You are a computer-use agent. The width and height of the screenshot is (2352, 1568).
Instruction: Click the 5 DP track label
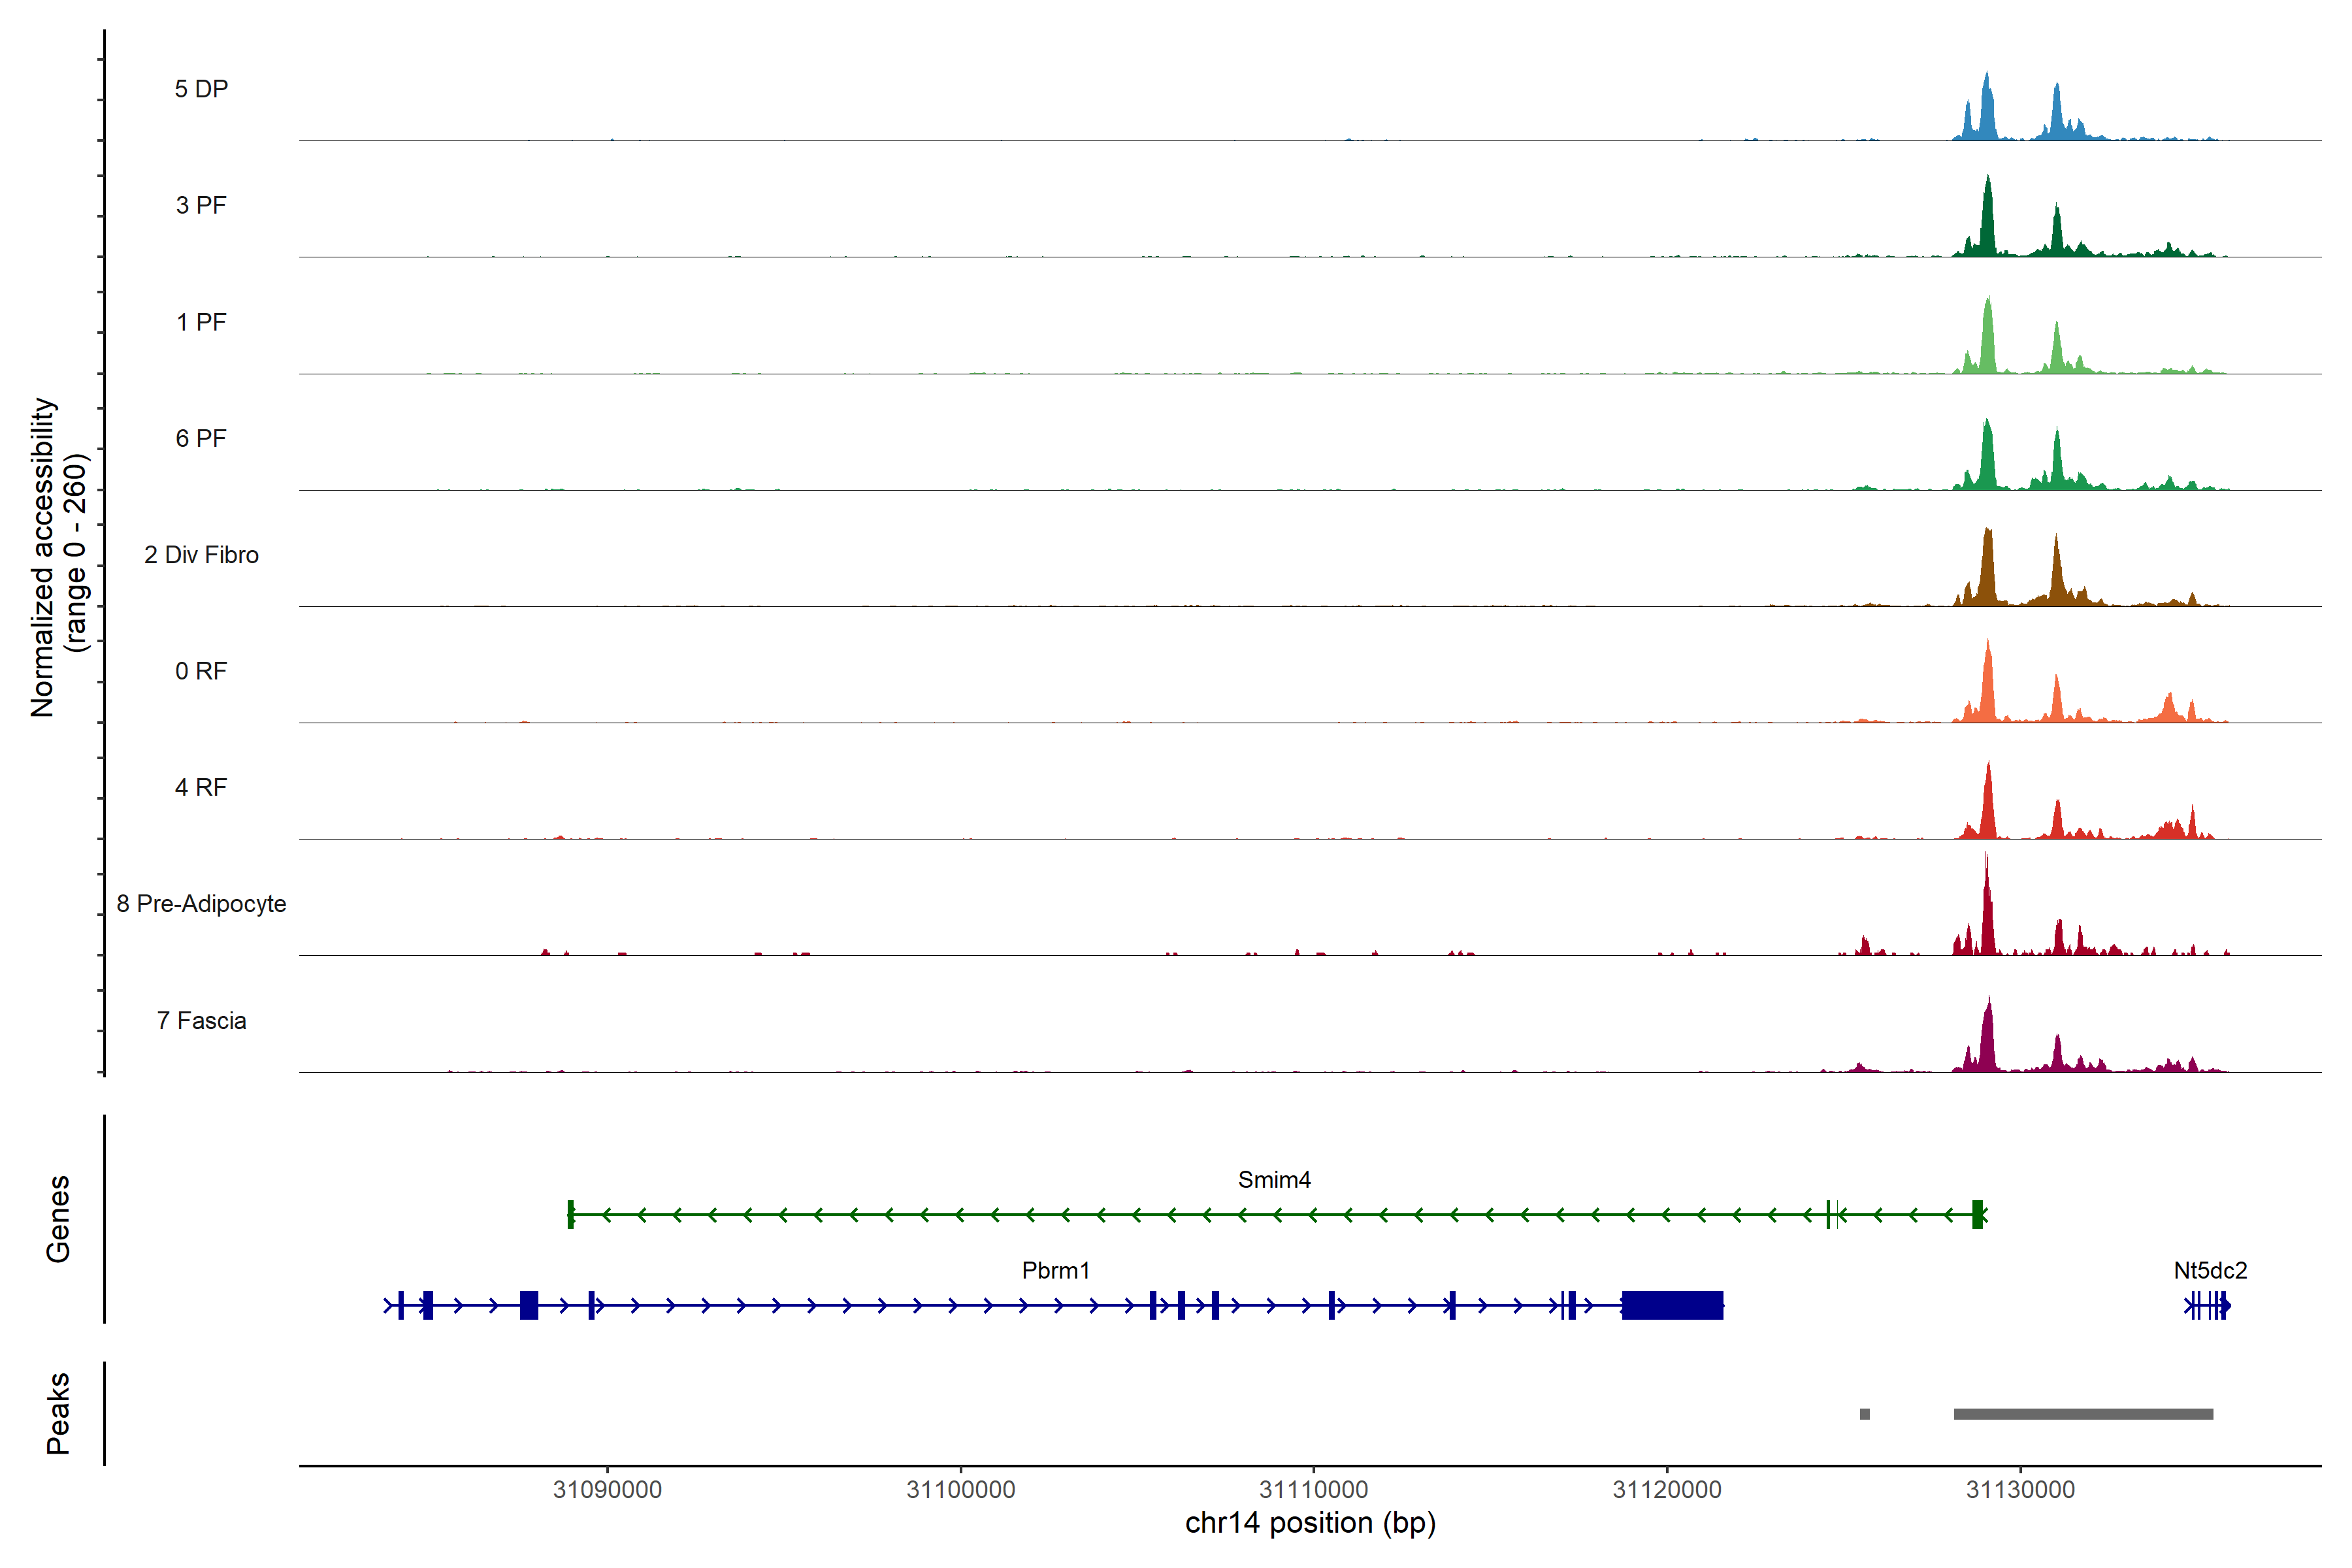tap(201, 89)
